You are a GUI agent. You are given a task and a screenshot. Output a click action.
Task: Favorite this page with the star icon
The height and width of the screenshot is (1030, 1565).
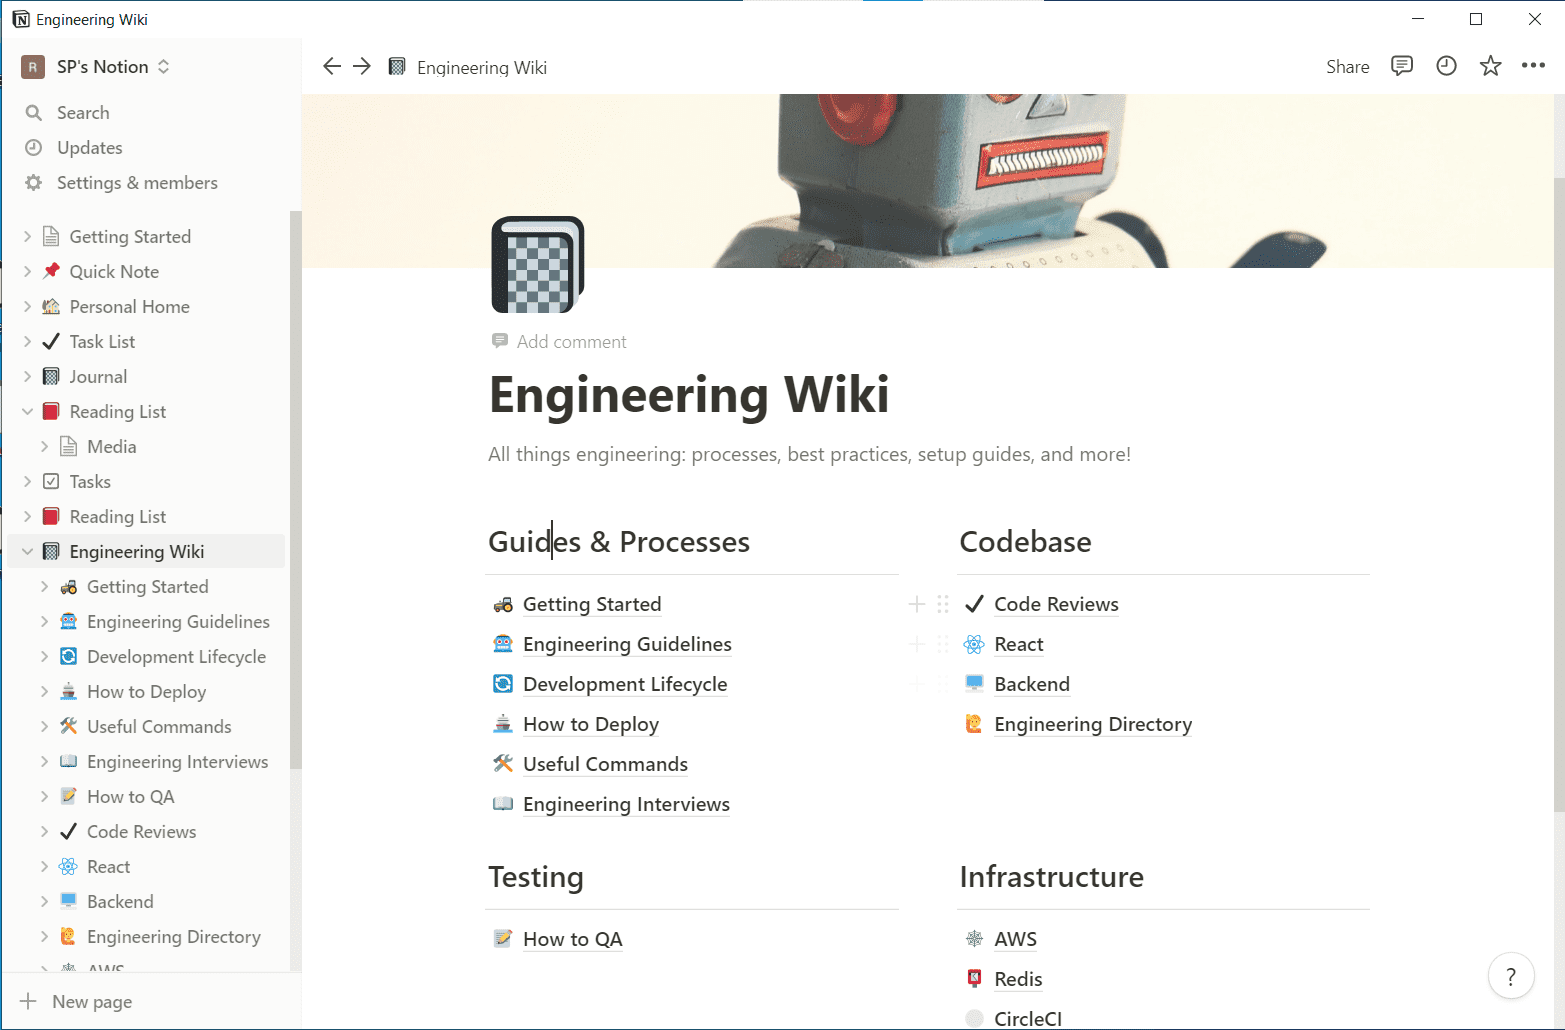1490,66
